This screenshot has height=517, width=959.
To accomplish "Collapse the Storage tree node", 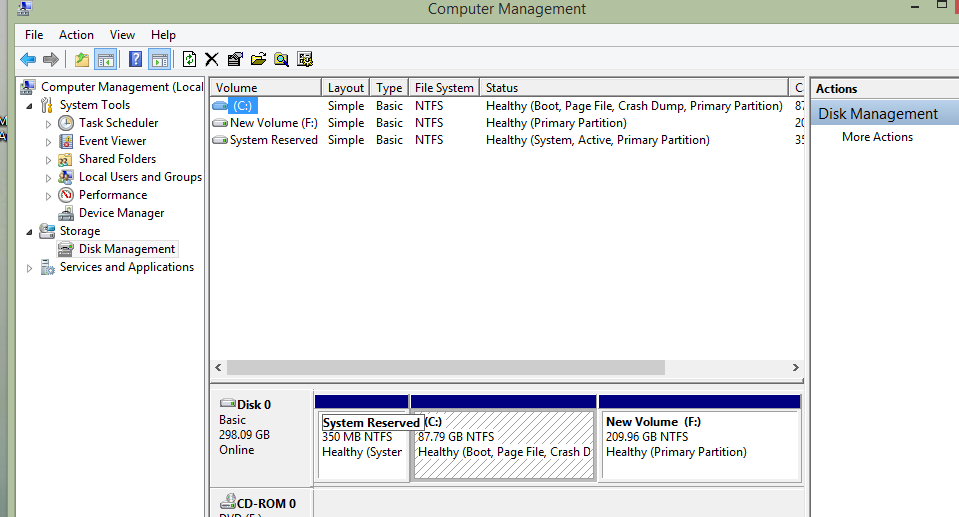I will coord(29,232).
